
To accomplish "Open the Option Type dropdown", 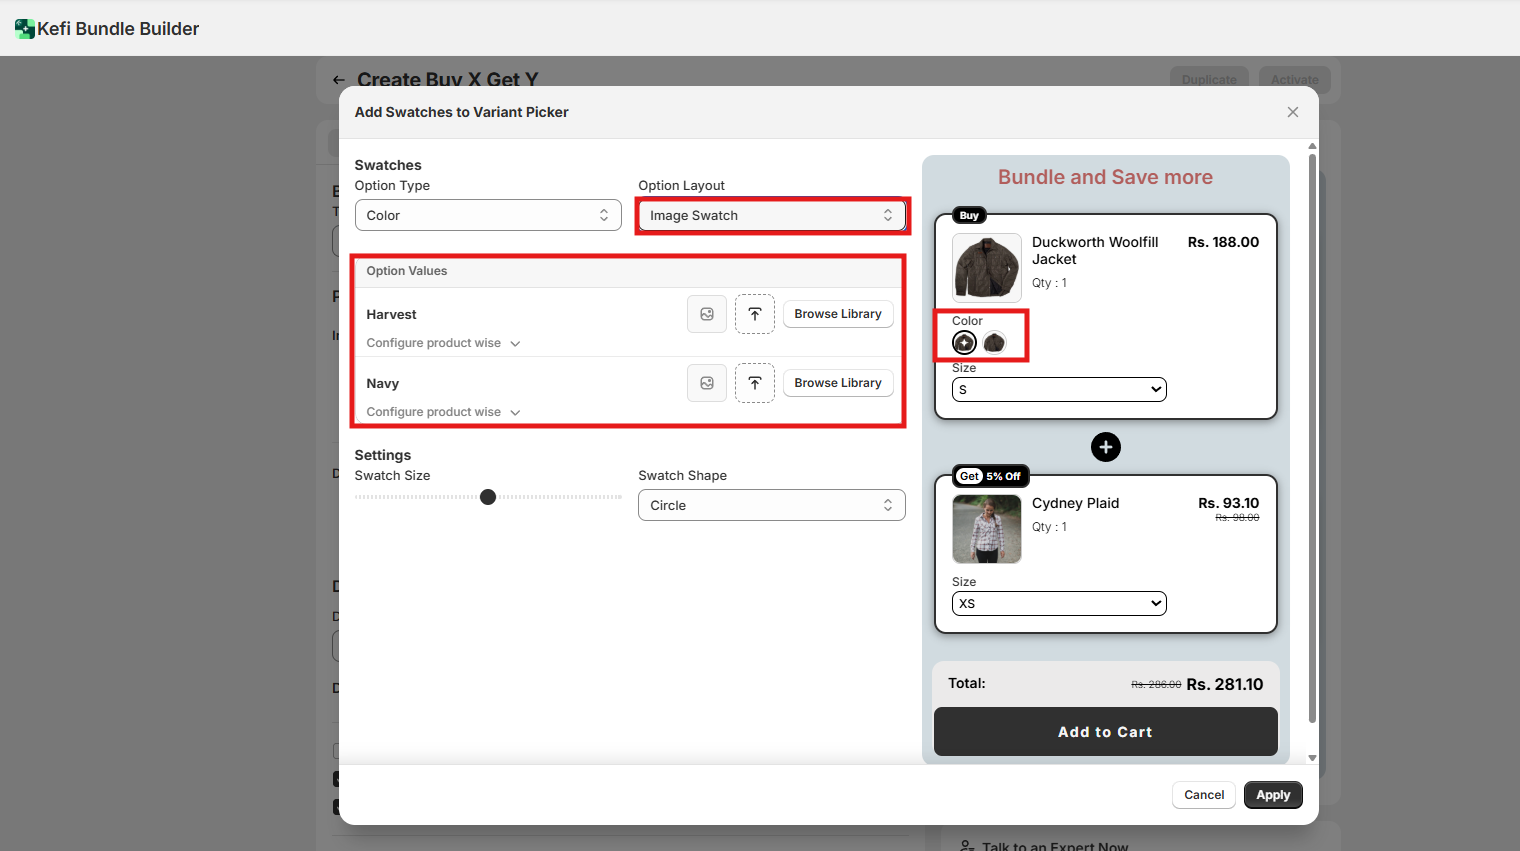I will pos(488,215).
